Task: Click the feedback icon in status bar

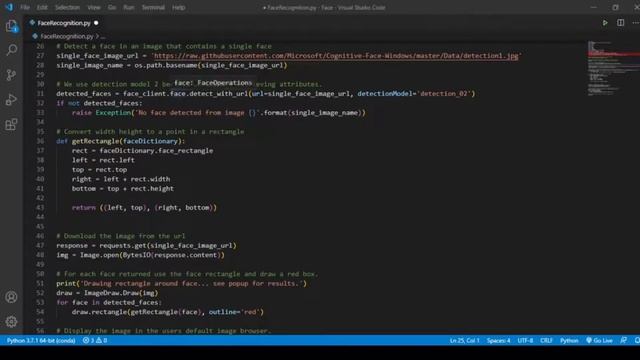Action: point(623,340)
